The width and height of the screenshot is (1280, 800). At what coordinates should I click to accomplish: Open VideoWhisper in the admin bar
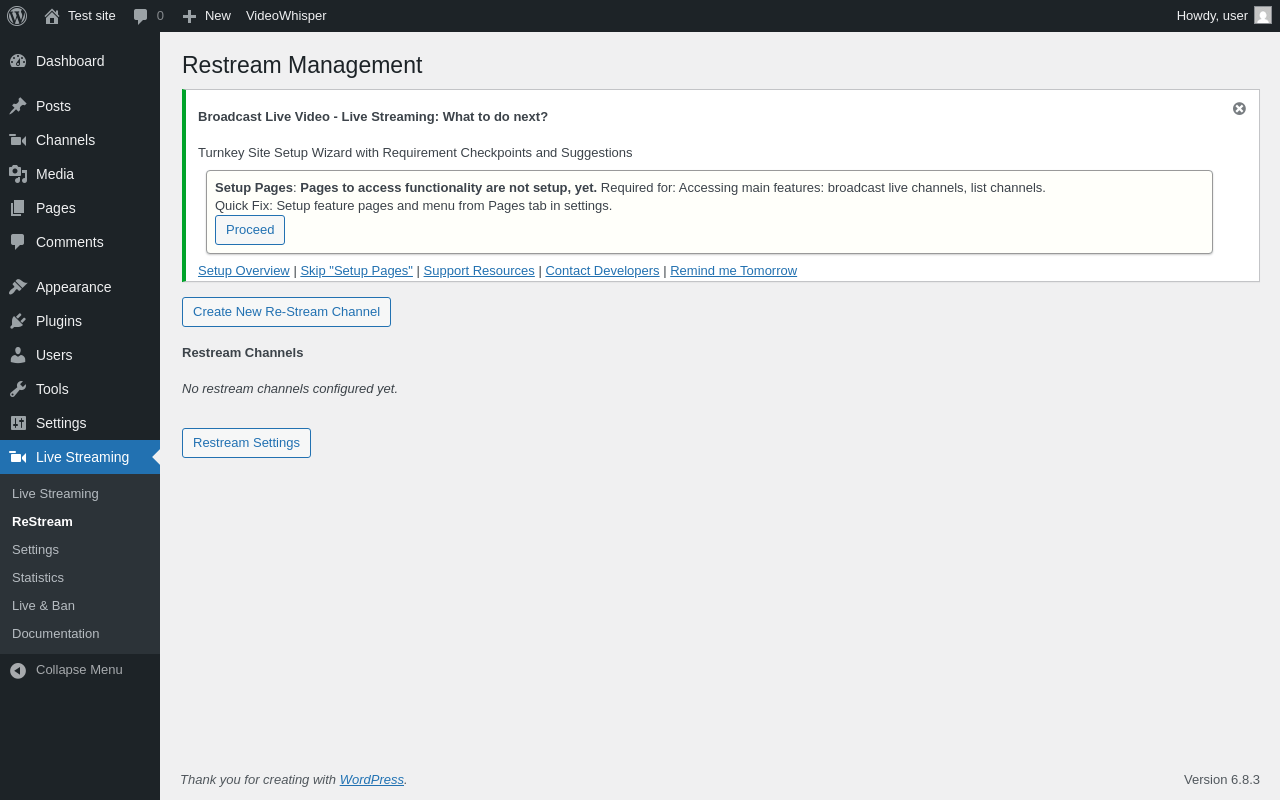coord(286,16)
